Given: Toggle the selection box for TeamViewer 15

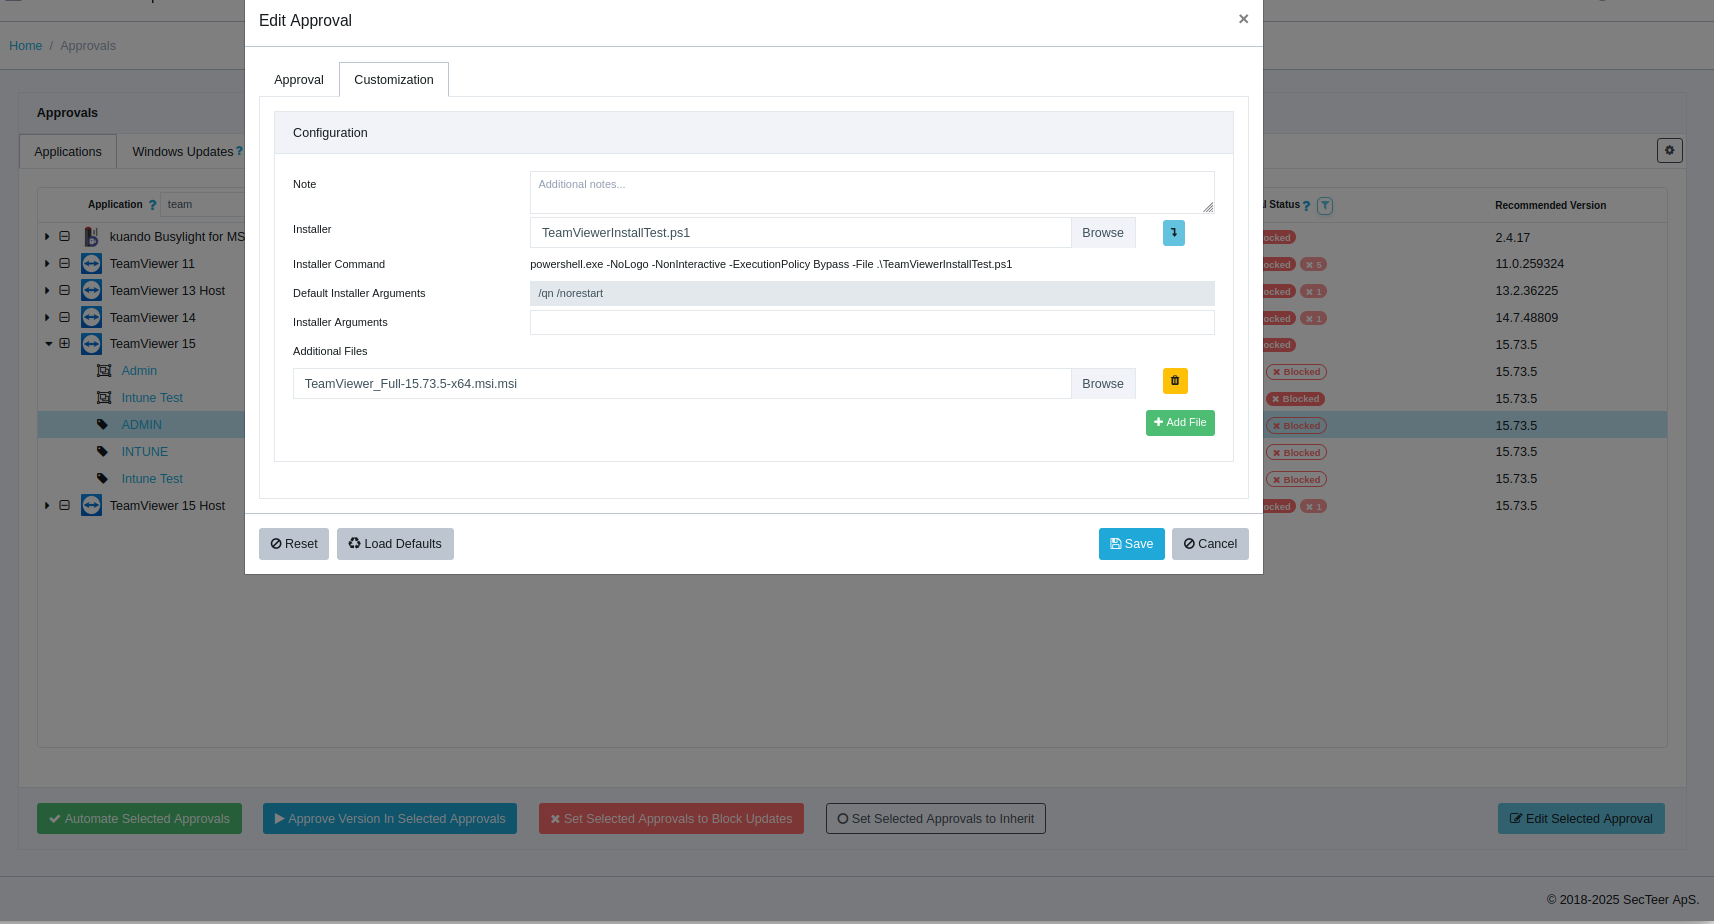Looking at the screenshot, I should [65, 344].
